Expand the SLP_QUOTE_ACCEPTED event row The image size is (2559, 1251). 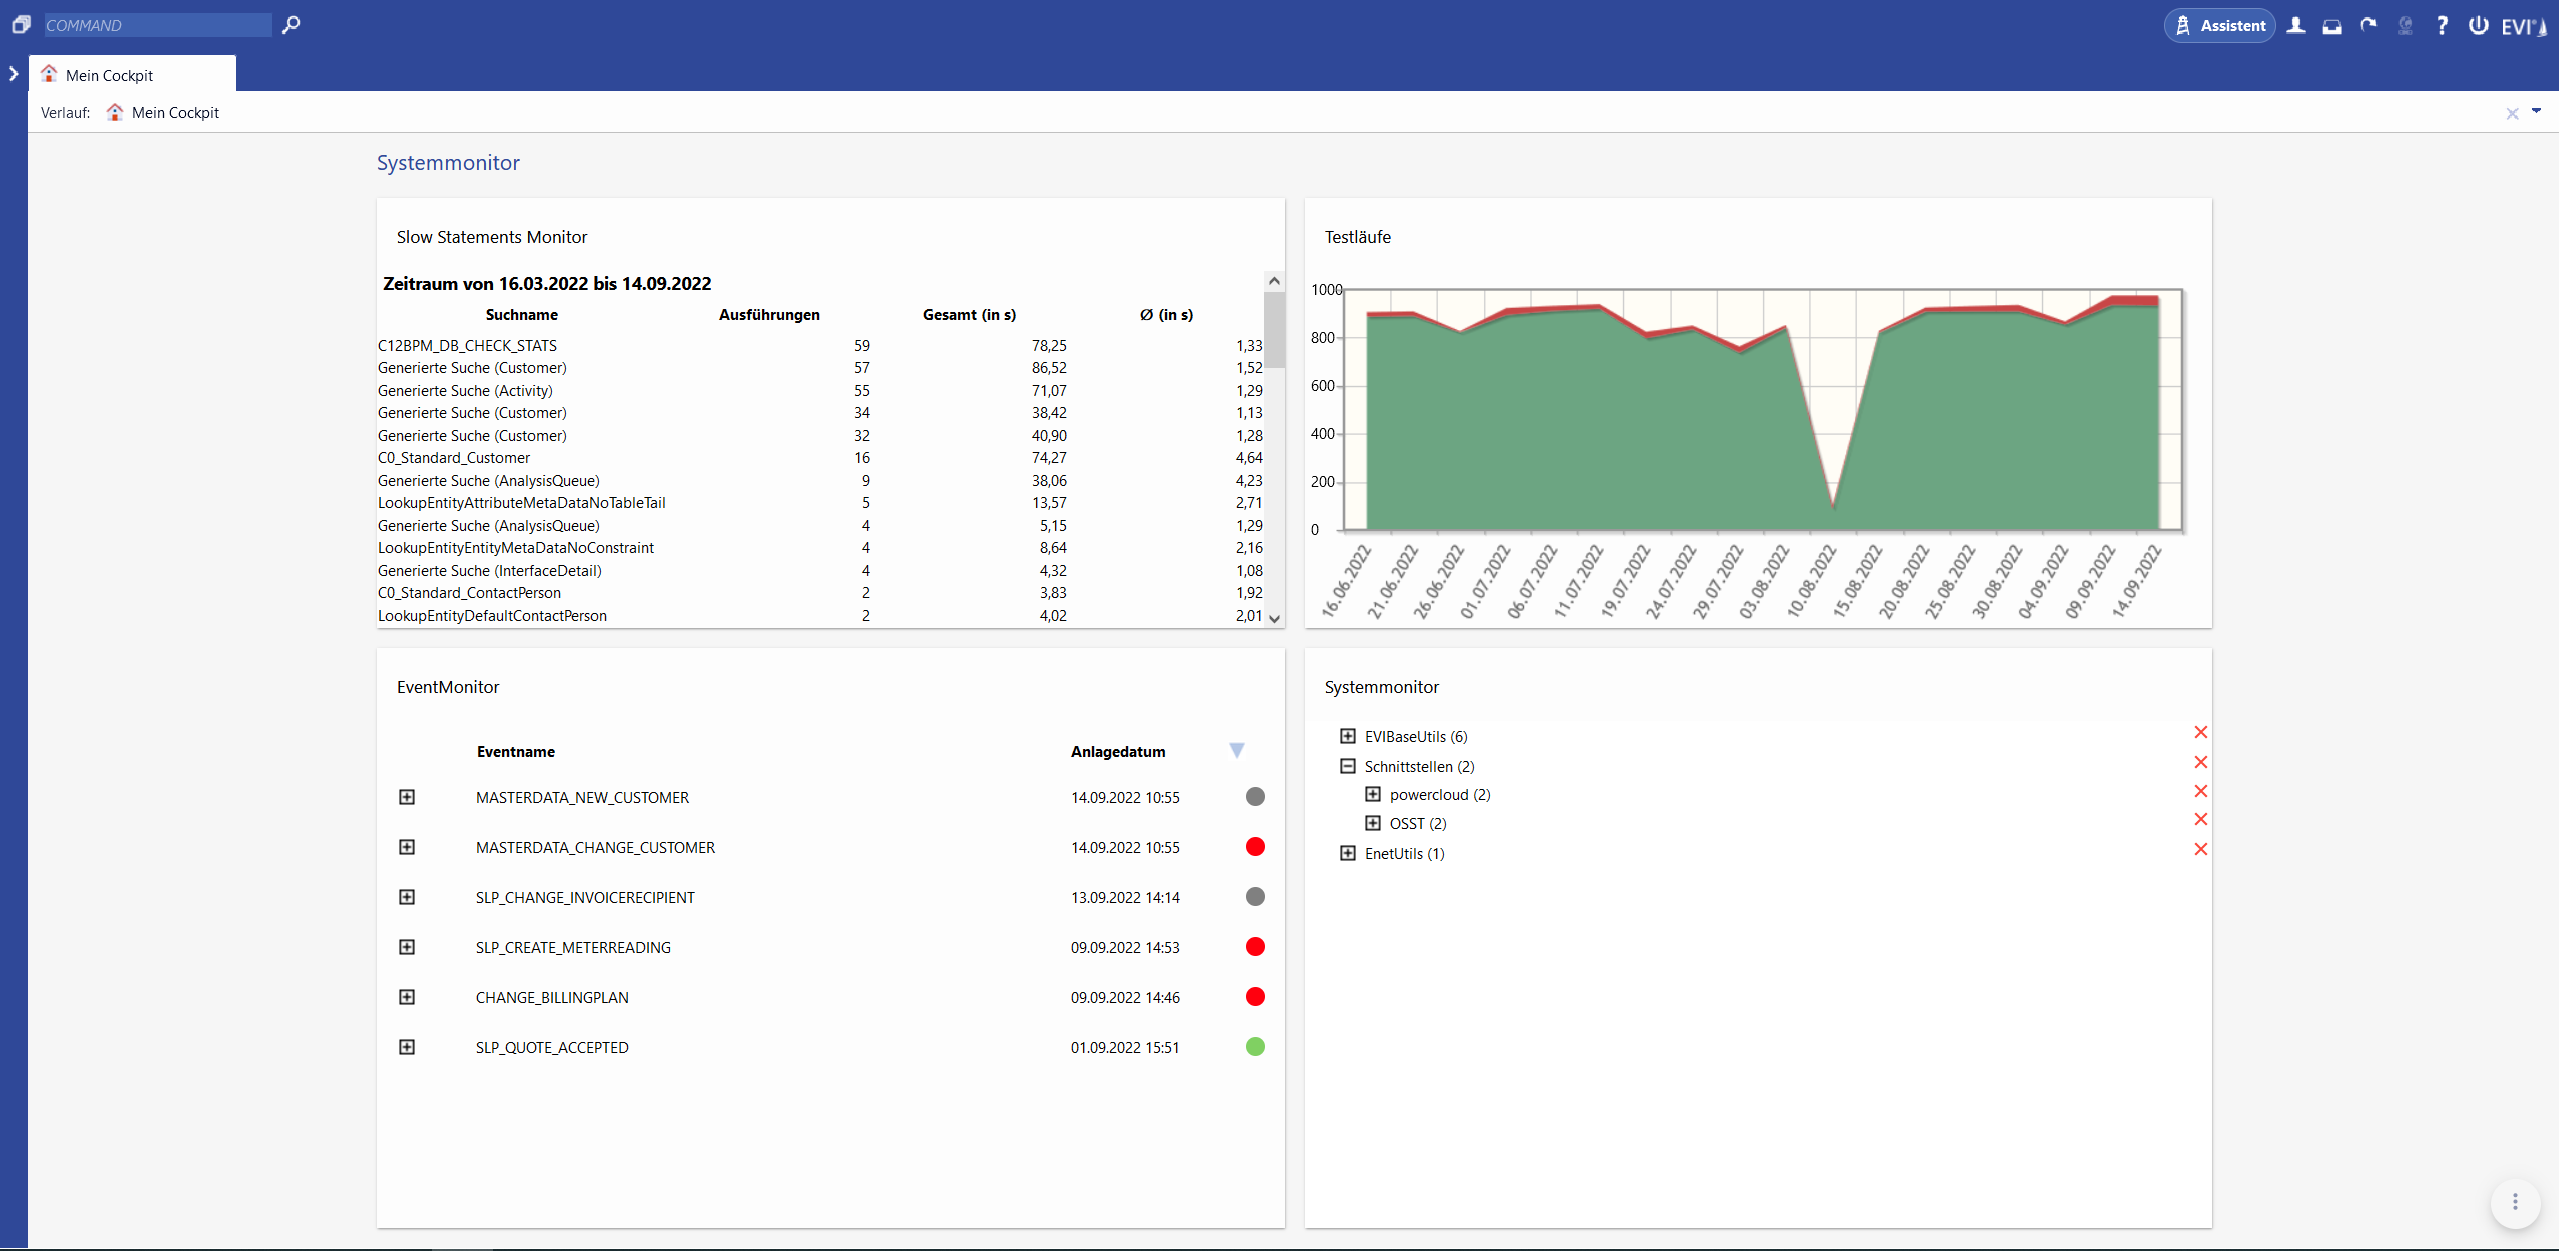(407, 1047)
